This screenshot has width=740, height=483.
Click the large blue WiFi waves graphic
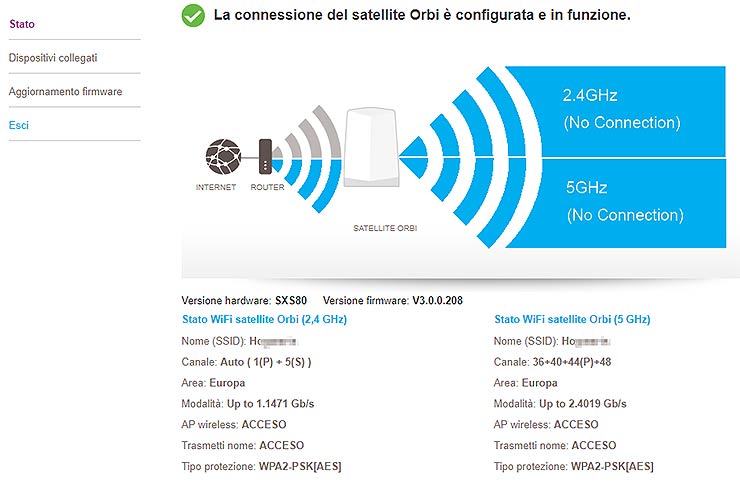[x=462, y=156]
